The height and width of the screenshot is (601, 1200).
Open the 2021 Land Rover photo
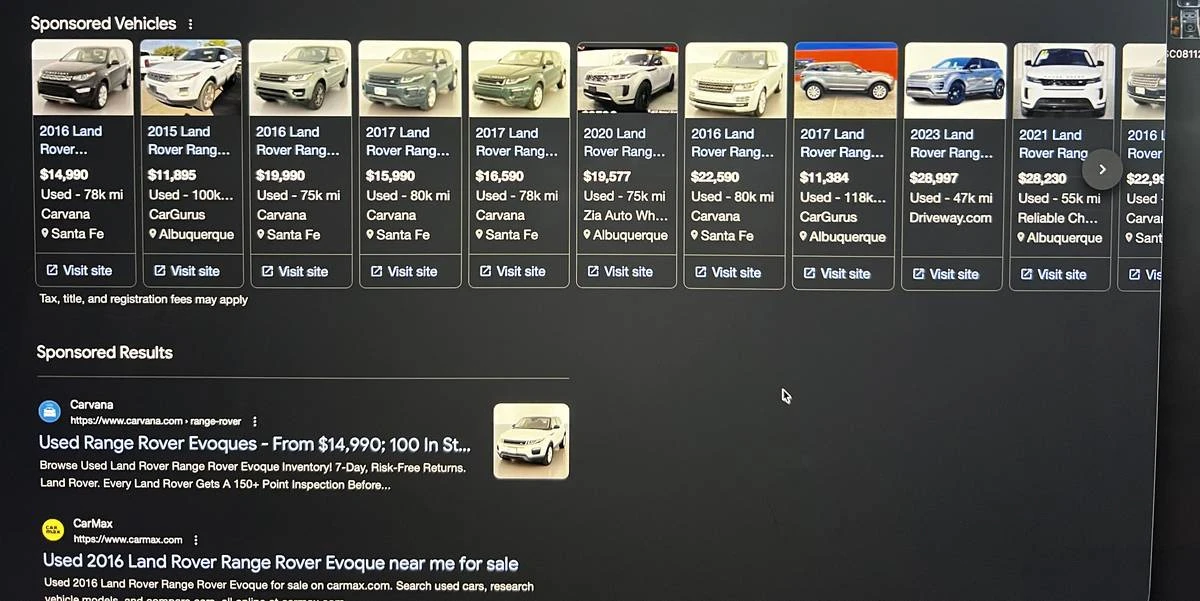click(1064, 82)
